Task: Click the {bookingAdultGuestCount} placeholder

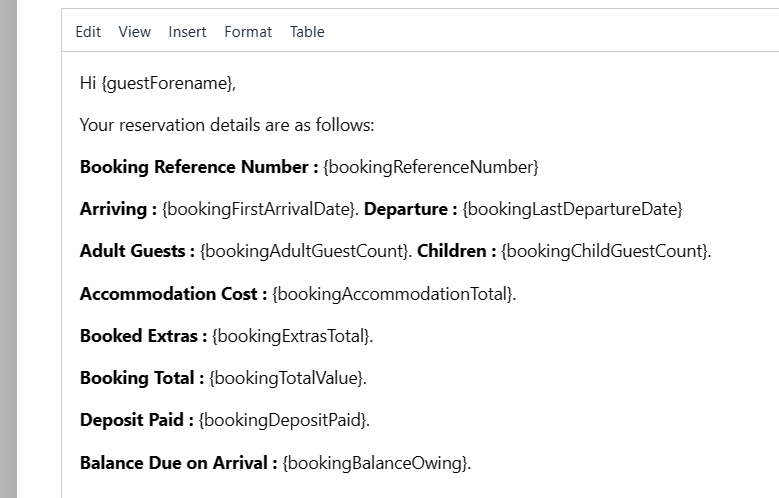Action: [x=305, y=252]
